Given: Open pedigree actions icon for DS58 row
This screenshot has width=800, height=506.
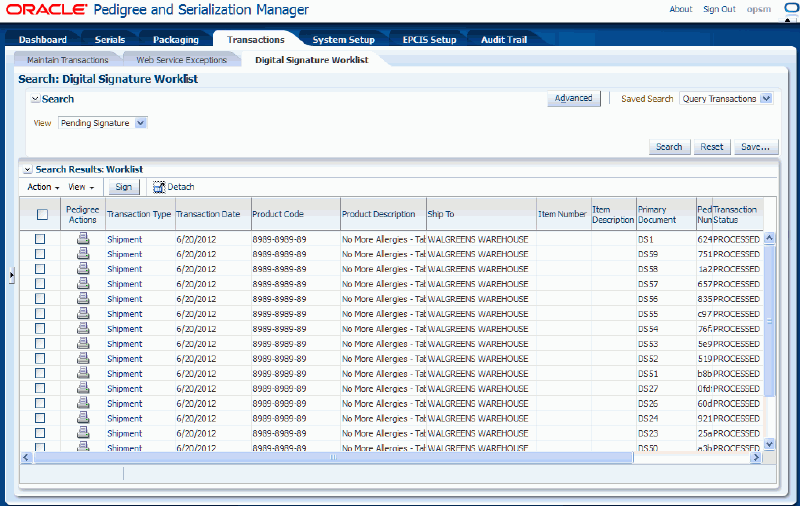Looking at the screenshot, I should [83, 268].
